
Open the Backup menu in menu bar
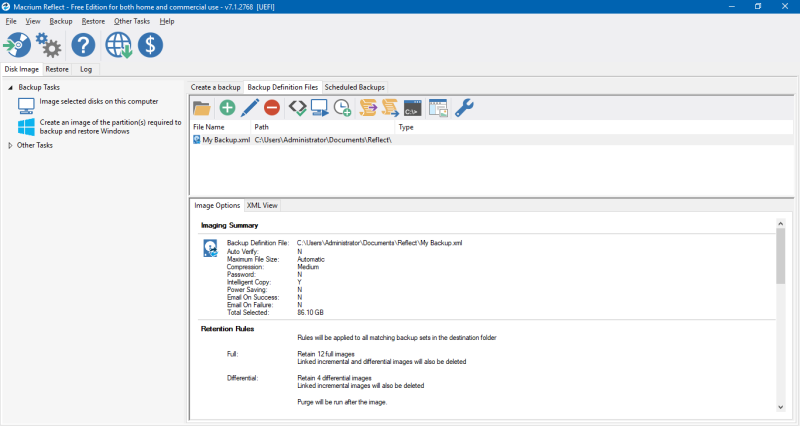coord(61,21)
